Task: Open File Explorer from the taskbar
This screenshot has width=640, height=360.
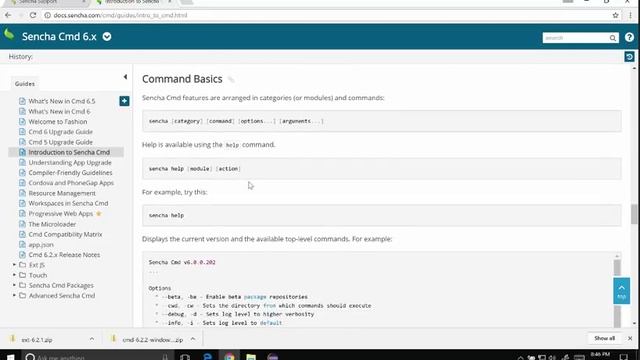Action: point(251,357)
